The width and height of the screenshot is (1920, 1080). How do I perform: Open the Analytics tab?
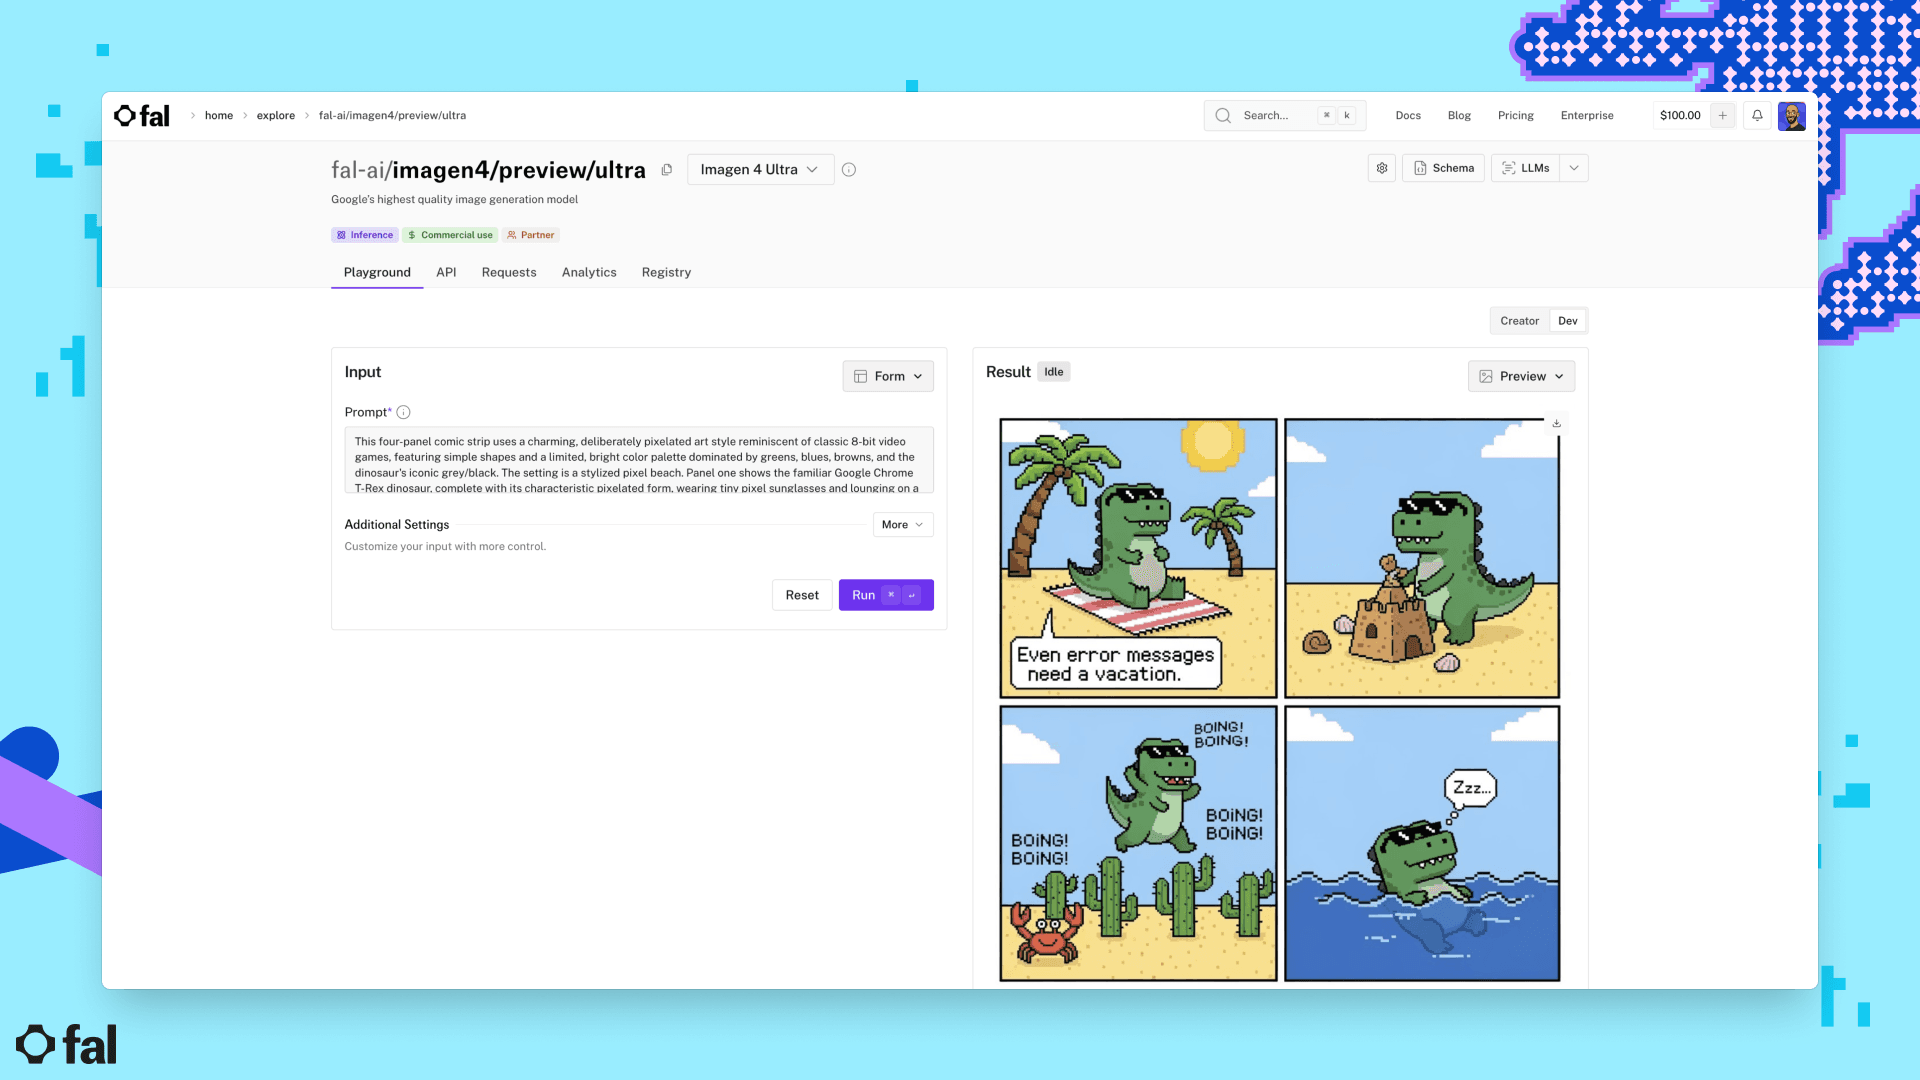589,273
